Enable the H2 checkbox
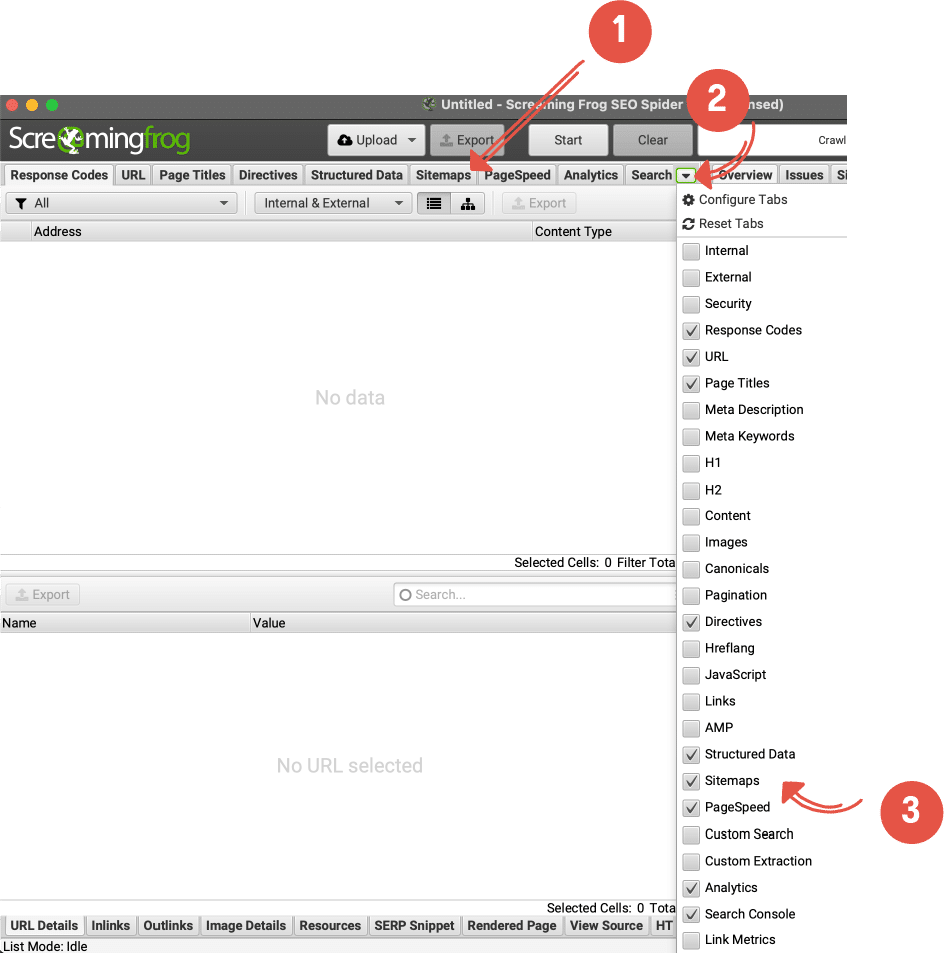944x954 pixels. (x=691, y=490)
